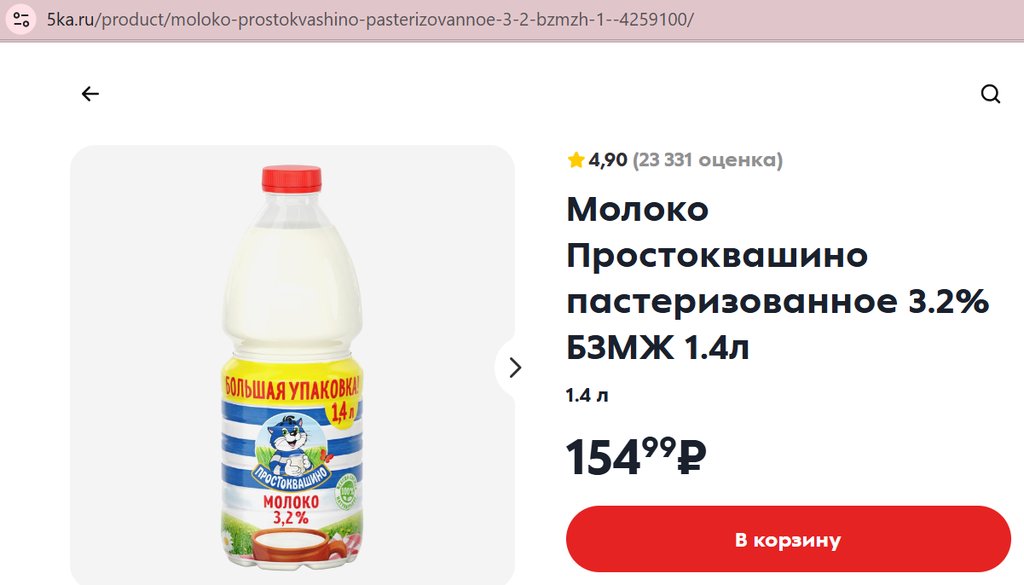Screen dimensions: 1024x585
Task: Click the yellow star rating icon
Action: pyautogui.click(x=575, y=160)
